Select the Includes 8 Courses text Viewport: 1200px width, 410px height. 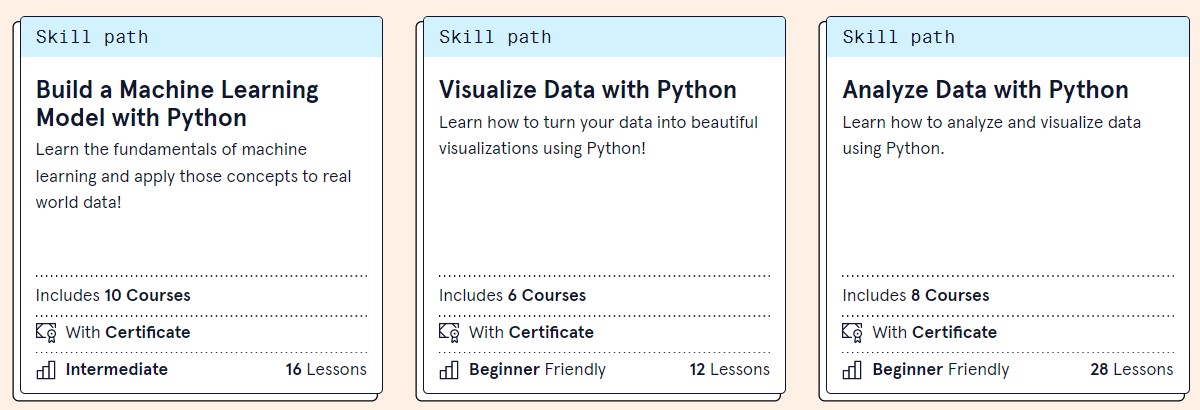(x=915, y=295)
